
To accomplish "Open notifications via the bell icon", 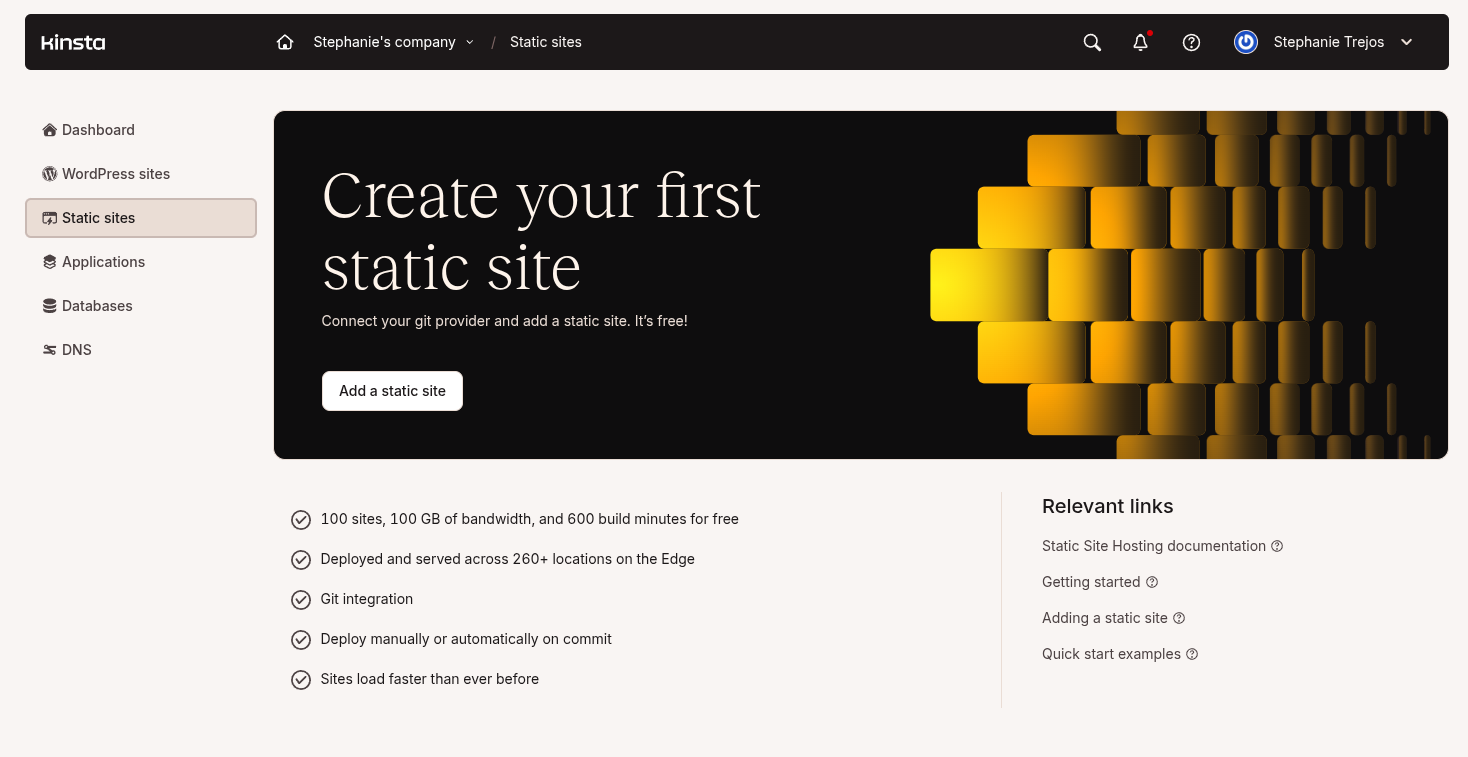I will point(1140,42).
